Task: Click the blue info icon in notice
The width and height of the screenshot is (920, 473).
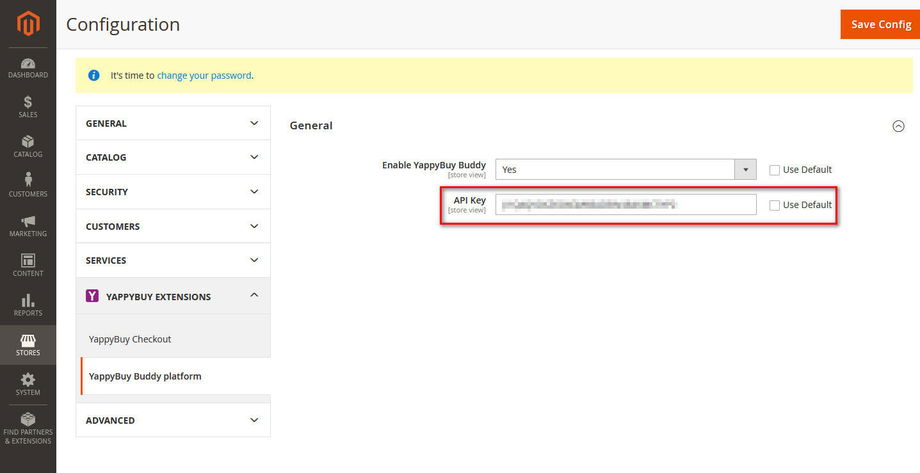Action: [x=93, y=75]
